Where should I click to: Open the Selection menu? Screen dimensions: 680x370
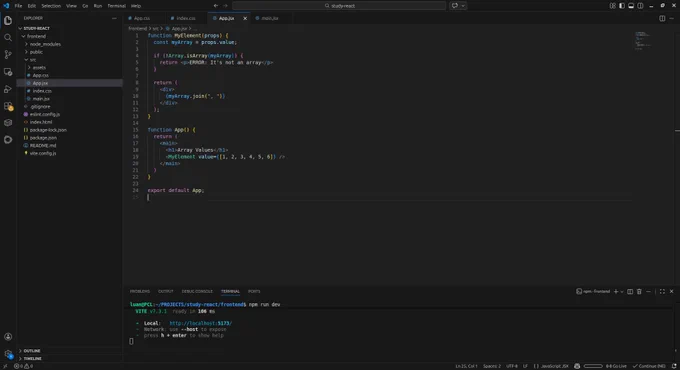tap(51, 6)
